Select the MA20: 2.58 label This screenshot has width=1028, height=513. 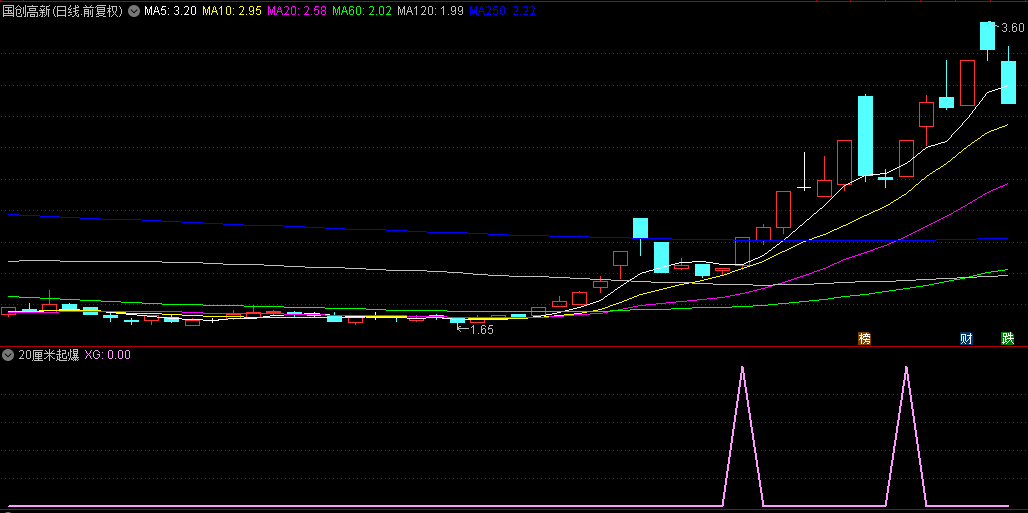coord(297,10)
